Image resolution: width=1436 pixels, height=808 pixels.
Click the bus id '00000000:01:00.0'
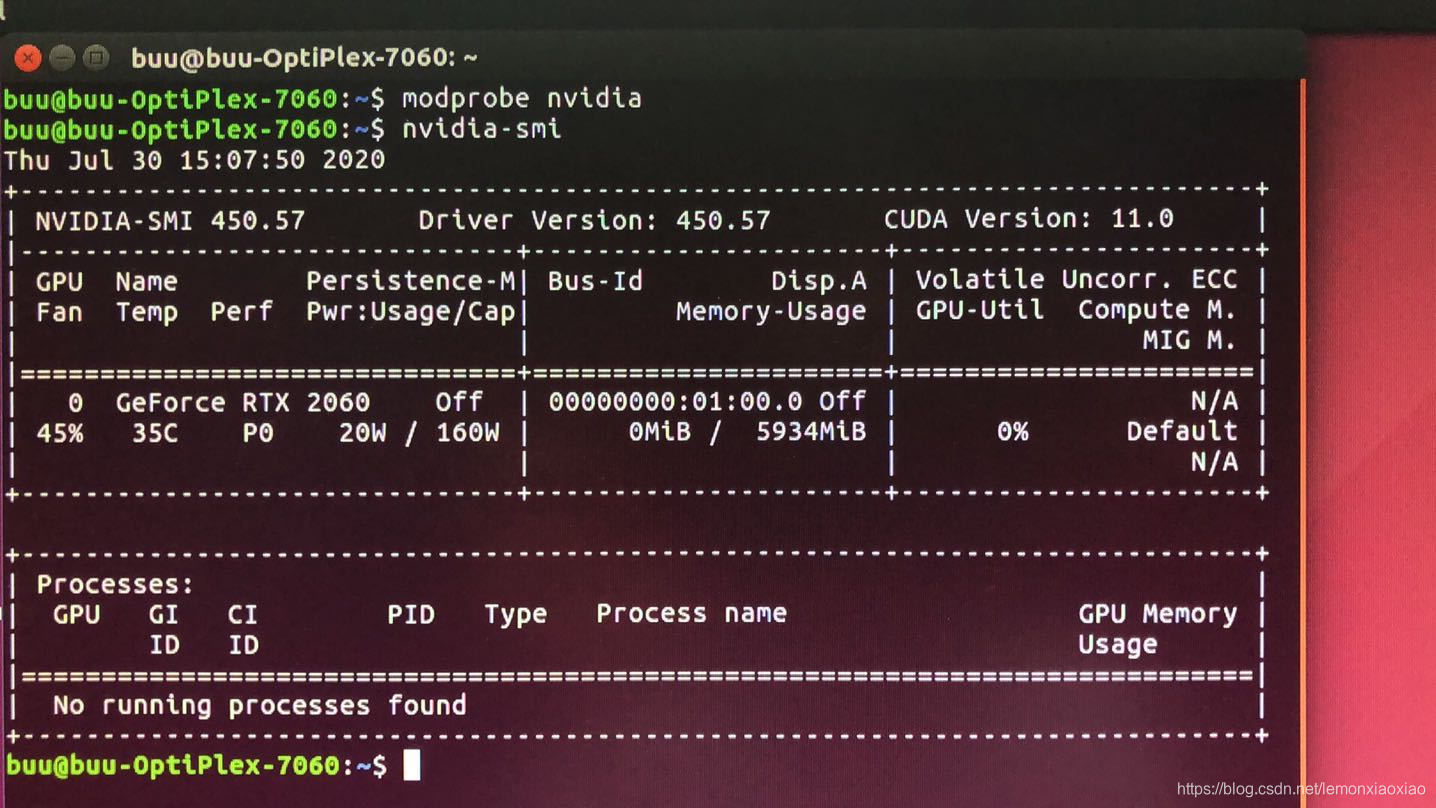[x=675, y=402]
